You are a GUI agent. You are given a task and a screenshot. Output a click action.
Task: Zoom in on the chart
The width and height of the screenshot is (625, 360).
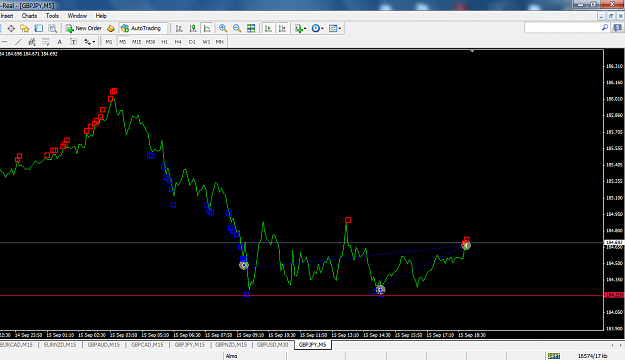coord(223,28)
